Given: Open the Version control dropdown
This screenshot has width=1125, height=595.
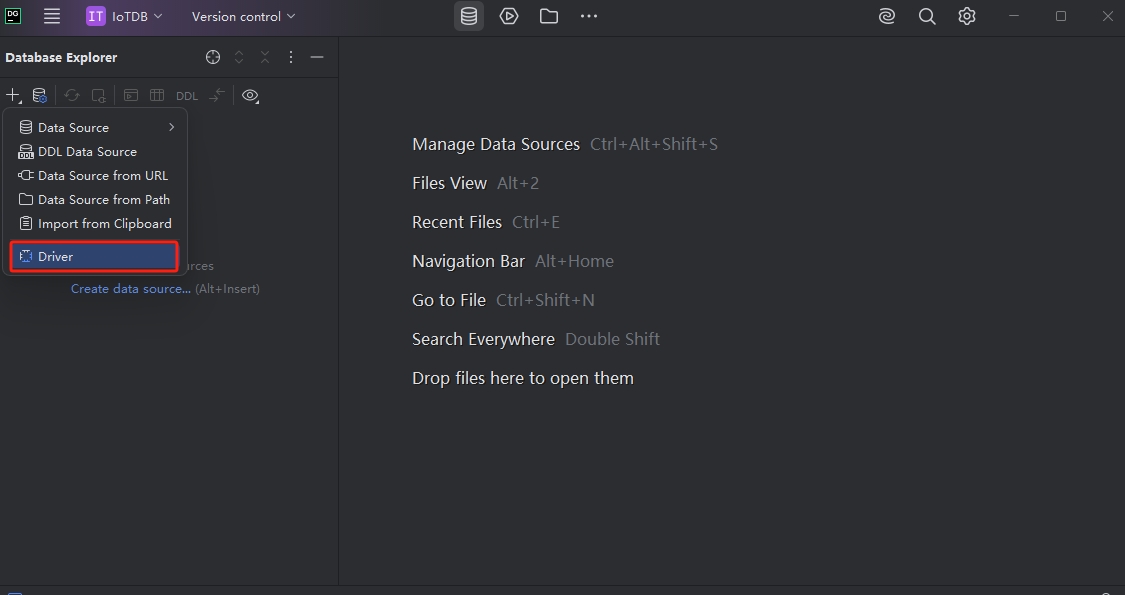Looking at the screenshot, I should (x=243, y=16).
